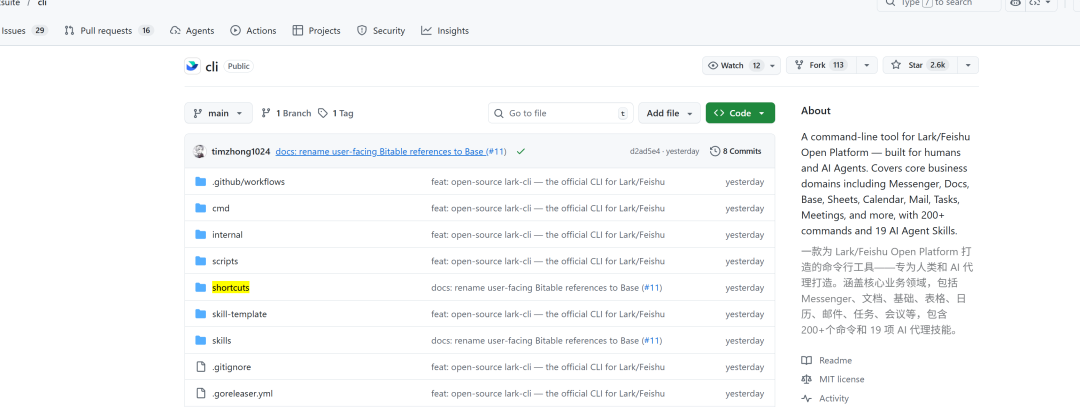Open the star lists dropdown arrow
The image size is (1080, 407).
pyautogui.click(x=967, y=65)
